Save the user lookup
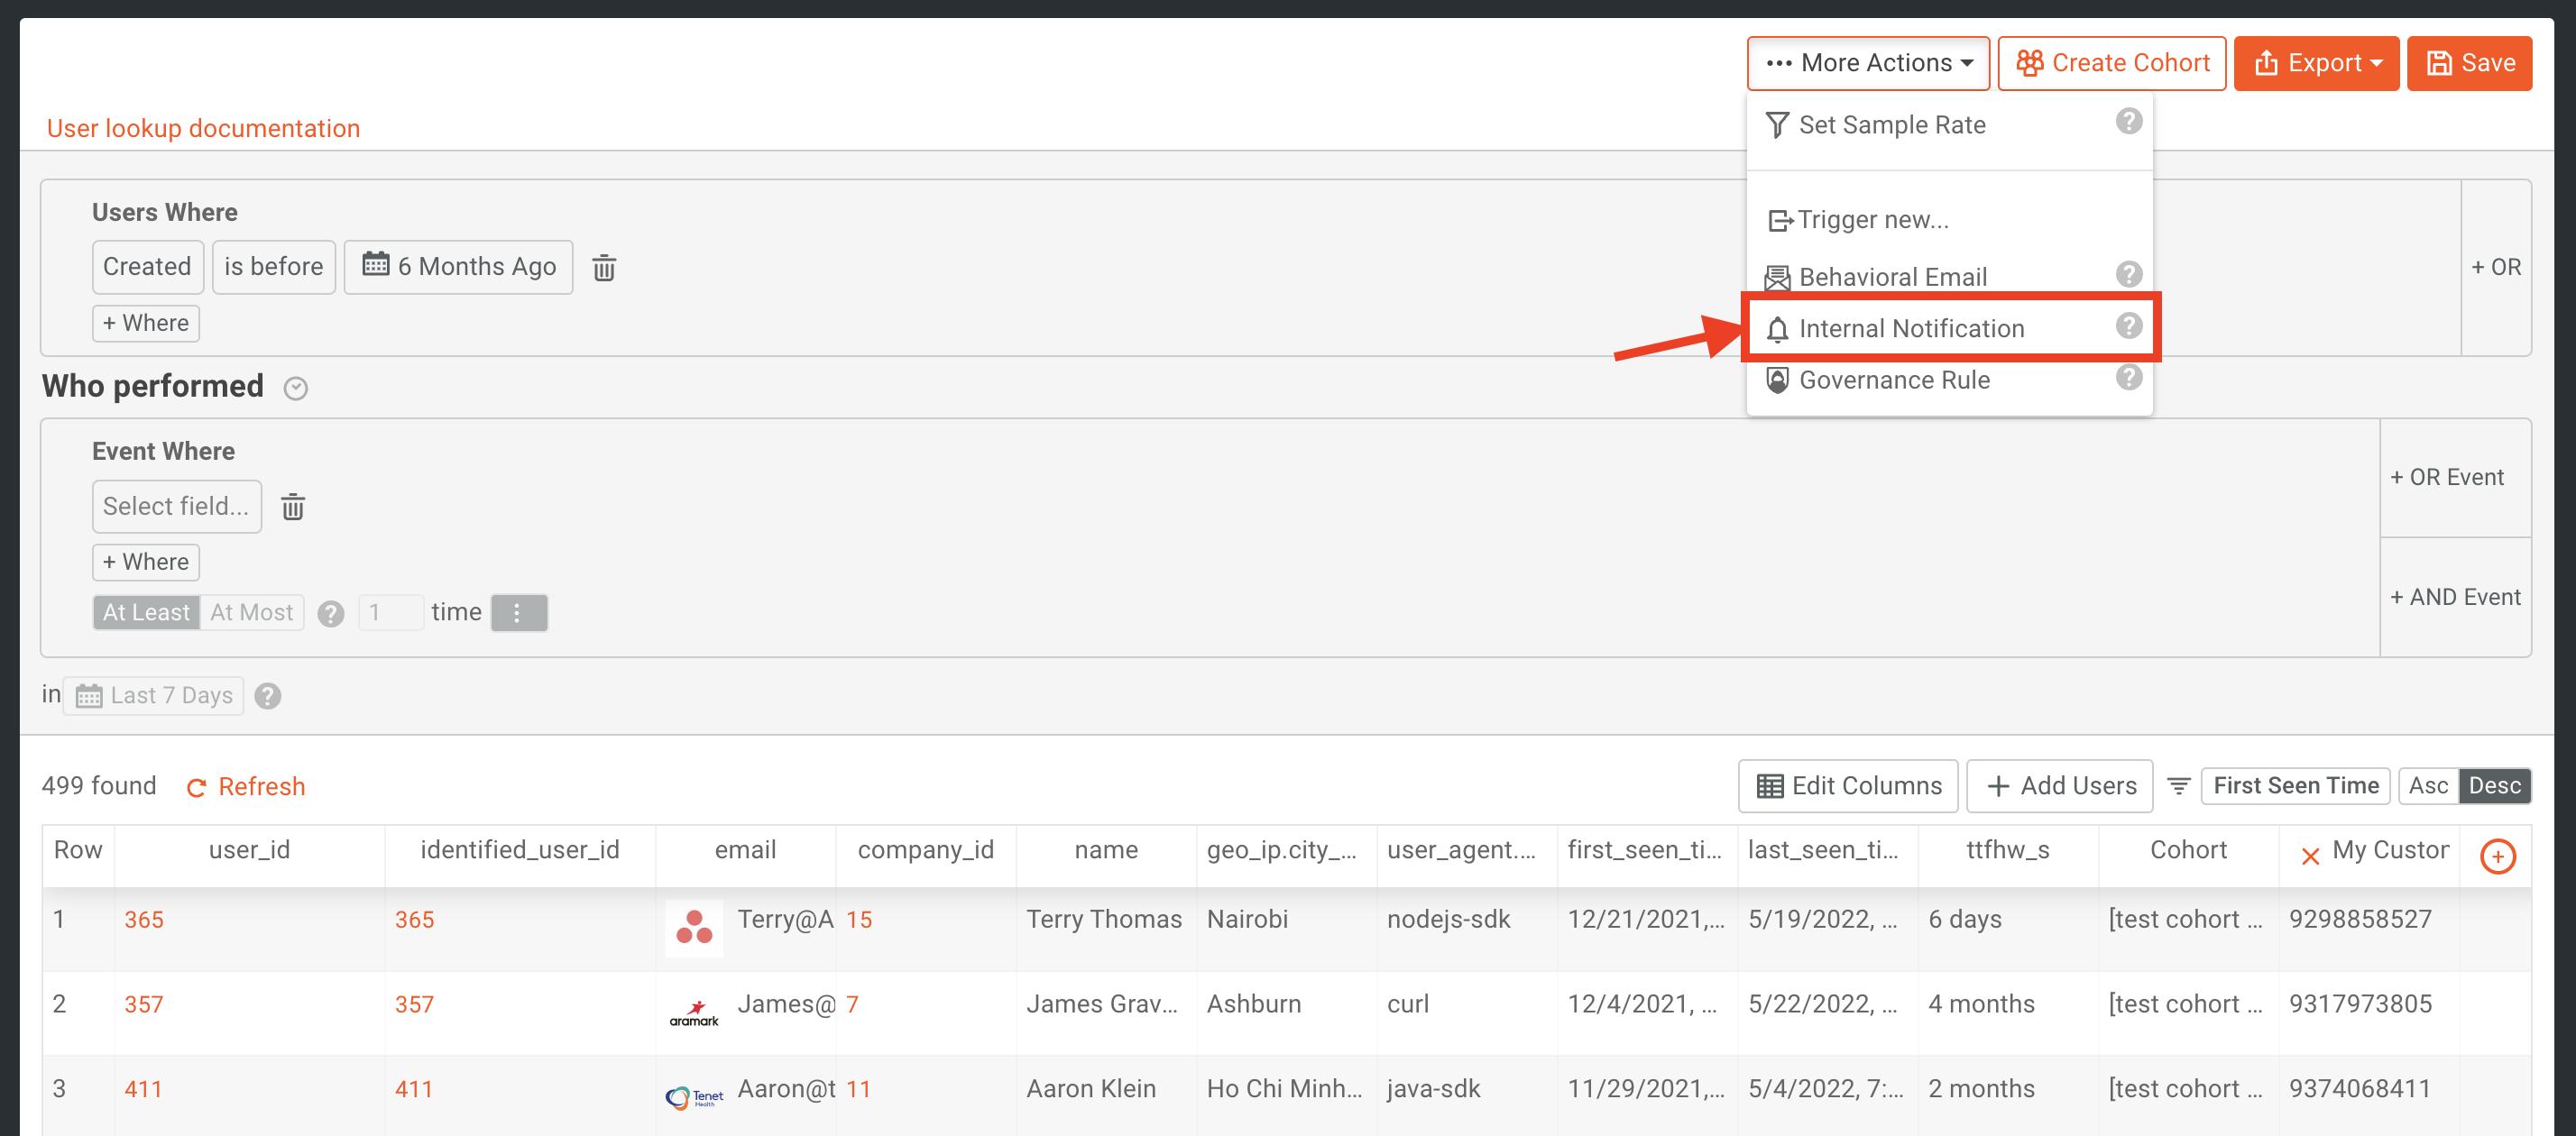The width and height of the screenshot is (2576, 1136). tap(2468, 63)
